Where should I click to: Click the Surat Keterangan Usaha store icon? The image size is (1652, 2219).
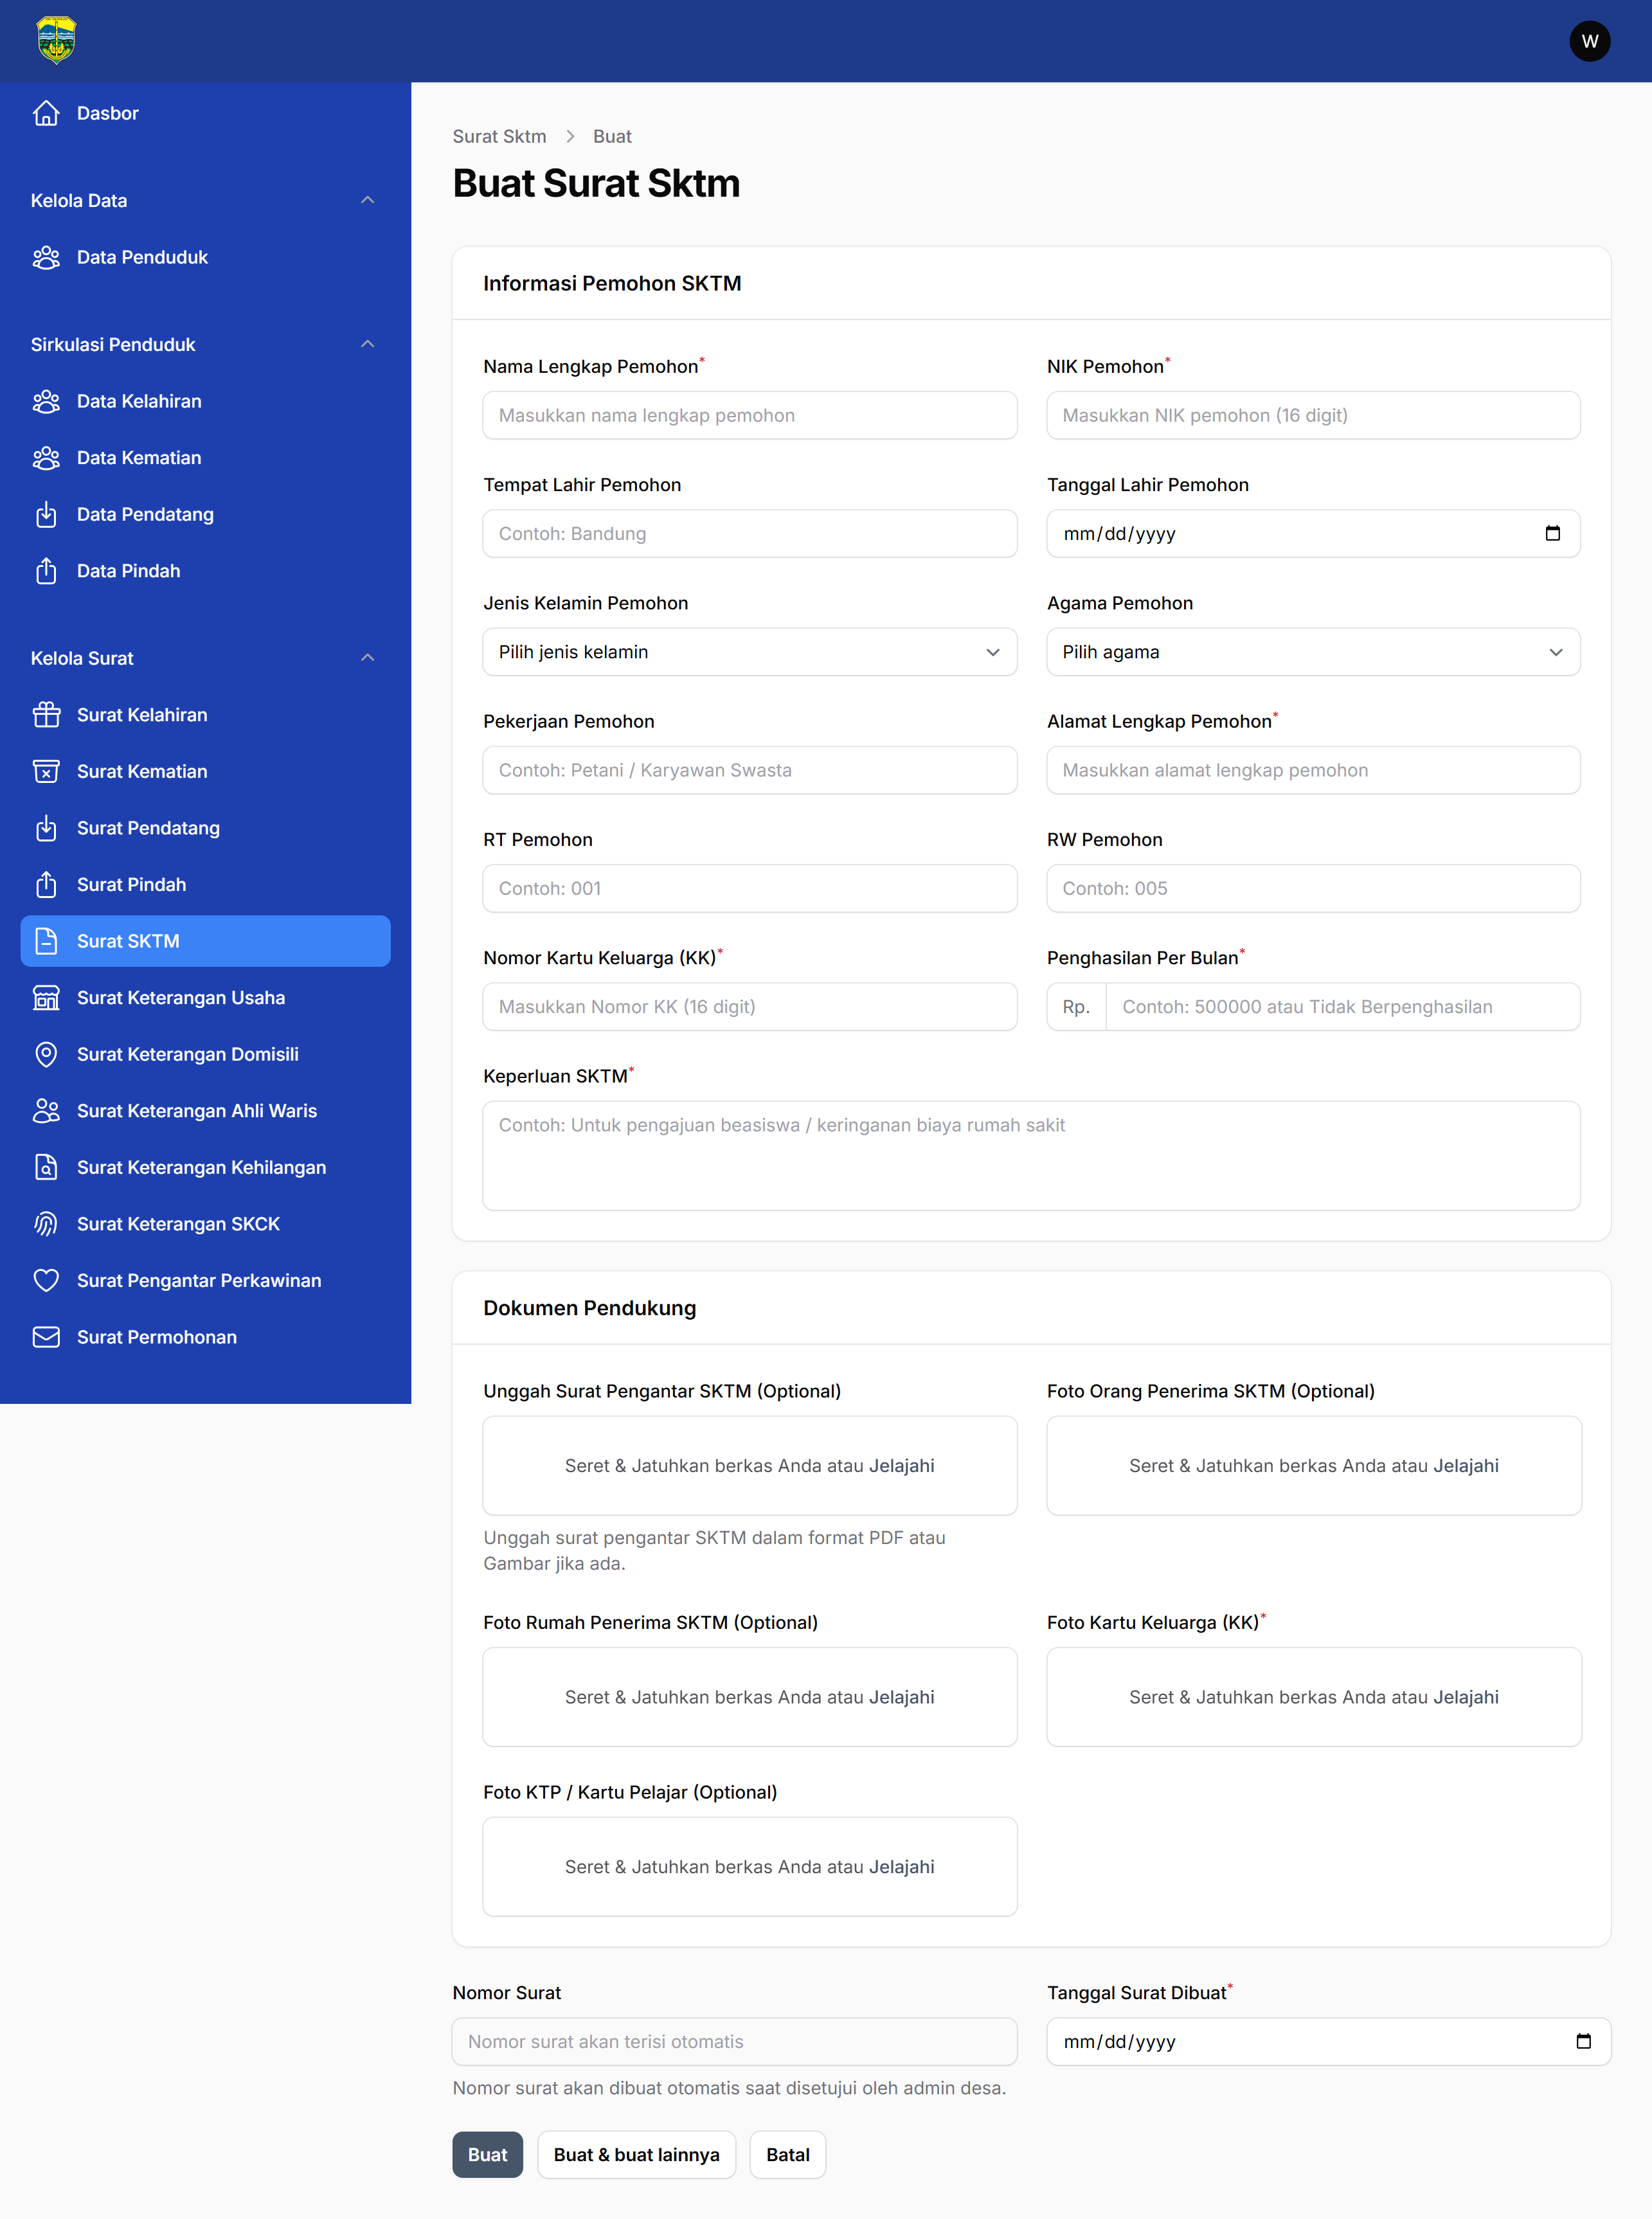[46, 998]
